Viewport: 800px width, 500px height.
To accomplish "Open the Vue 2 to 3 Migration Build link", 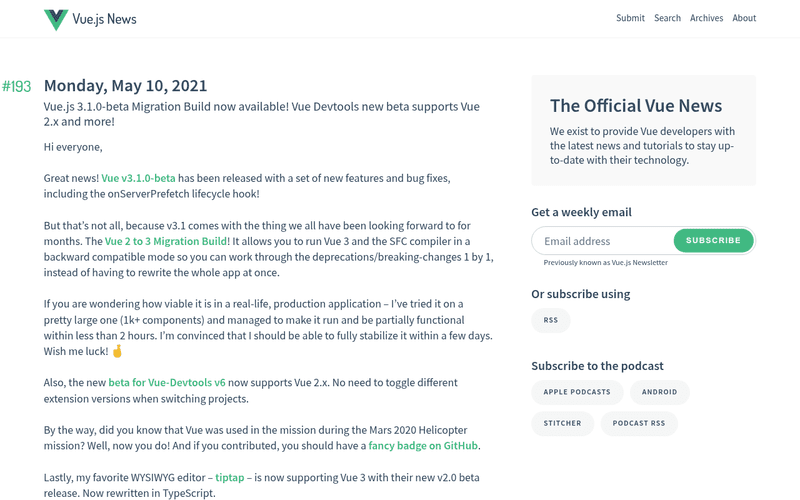I will [166, 241].
